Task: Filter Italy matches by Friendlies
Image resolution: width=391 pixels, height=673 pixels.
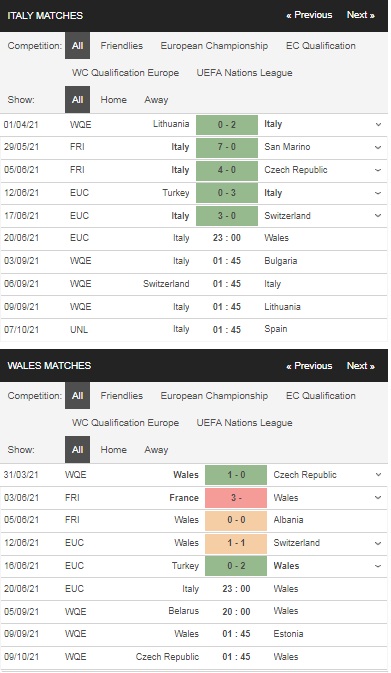Action: pyautogui.click(x=121, y=45)
